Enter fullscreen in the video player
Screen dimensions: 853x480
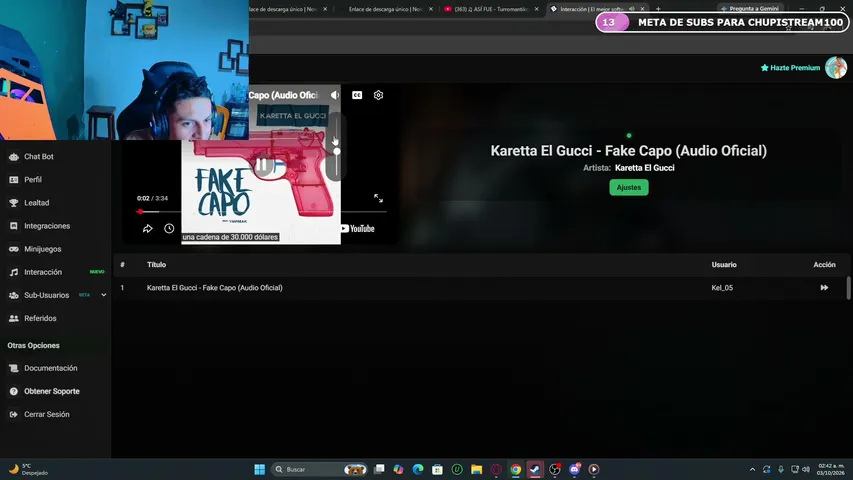(x=379, y=199)
